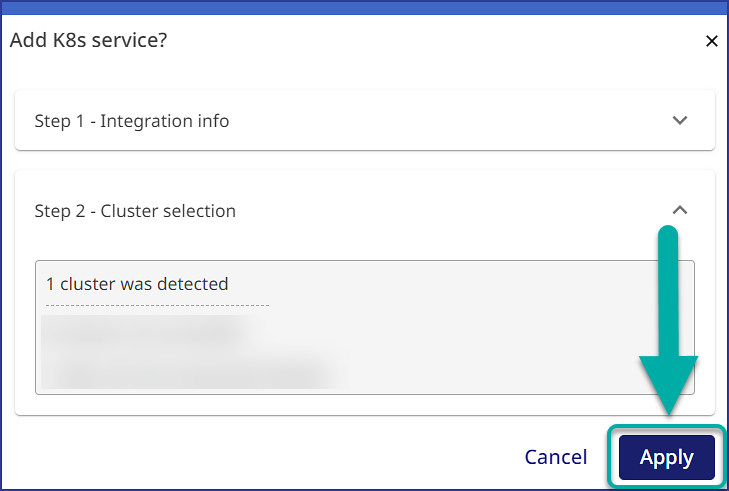The height and width of the screenshot is (491, 729).
Task: Click the blue bar atop the dialog
Action: [364, 7]
